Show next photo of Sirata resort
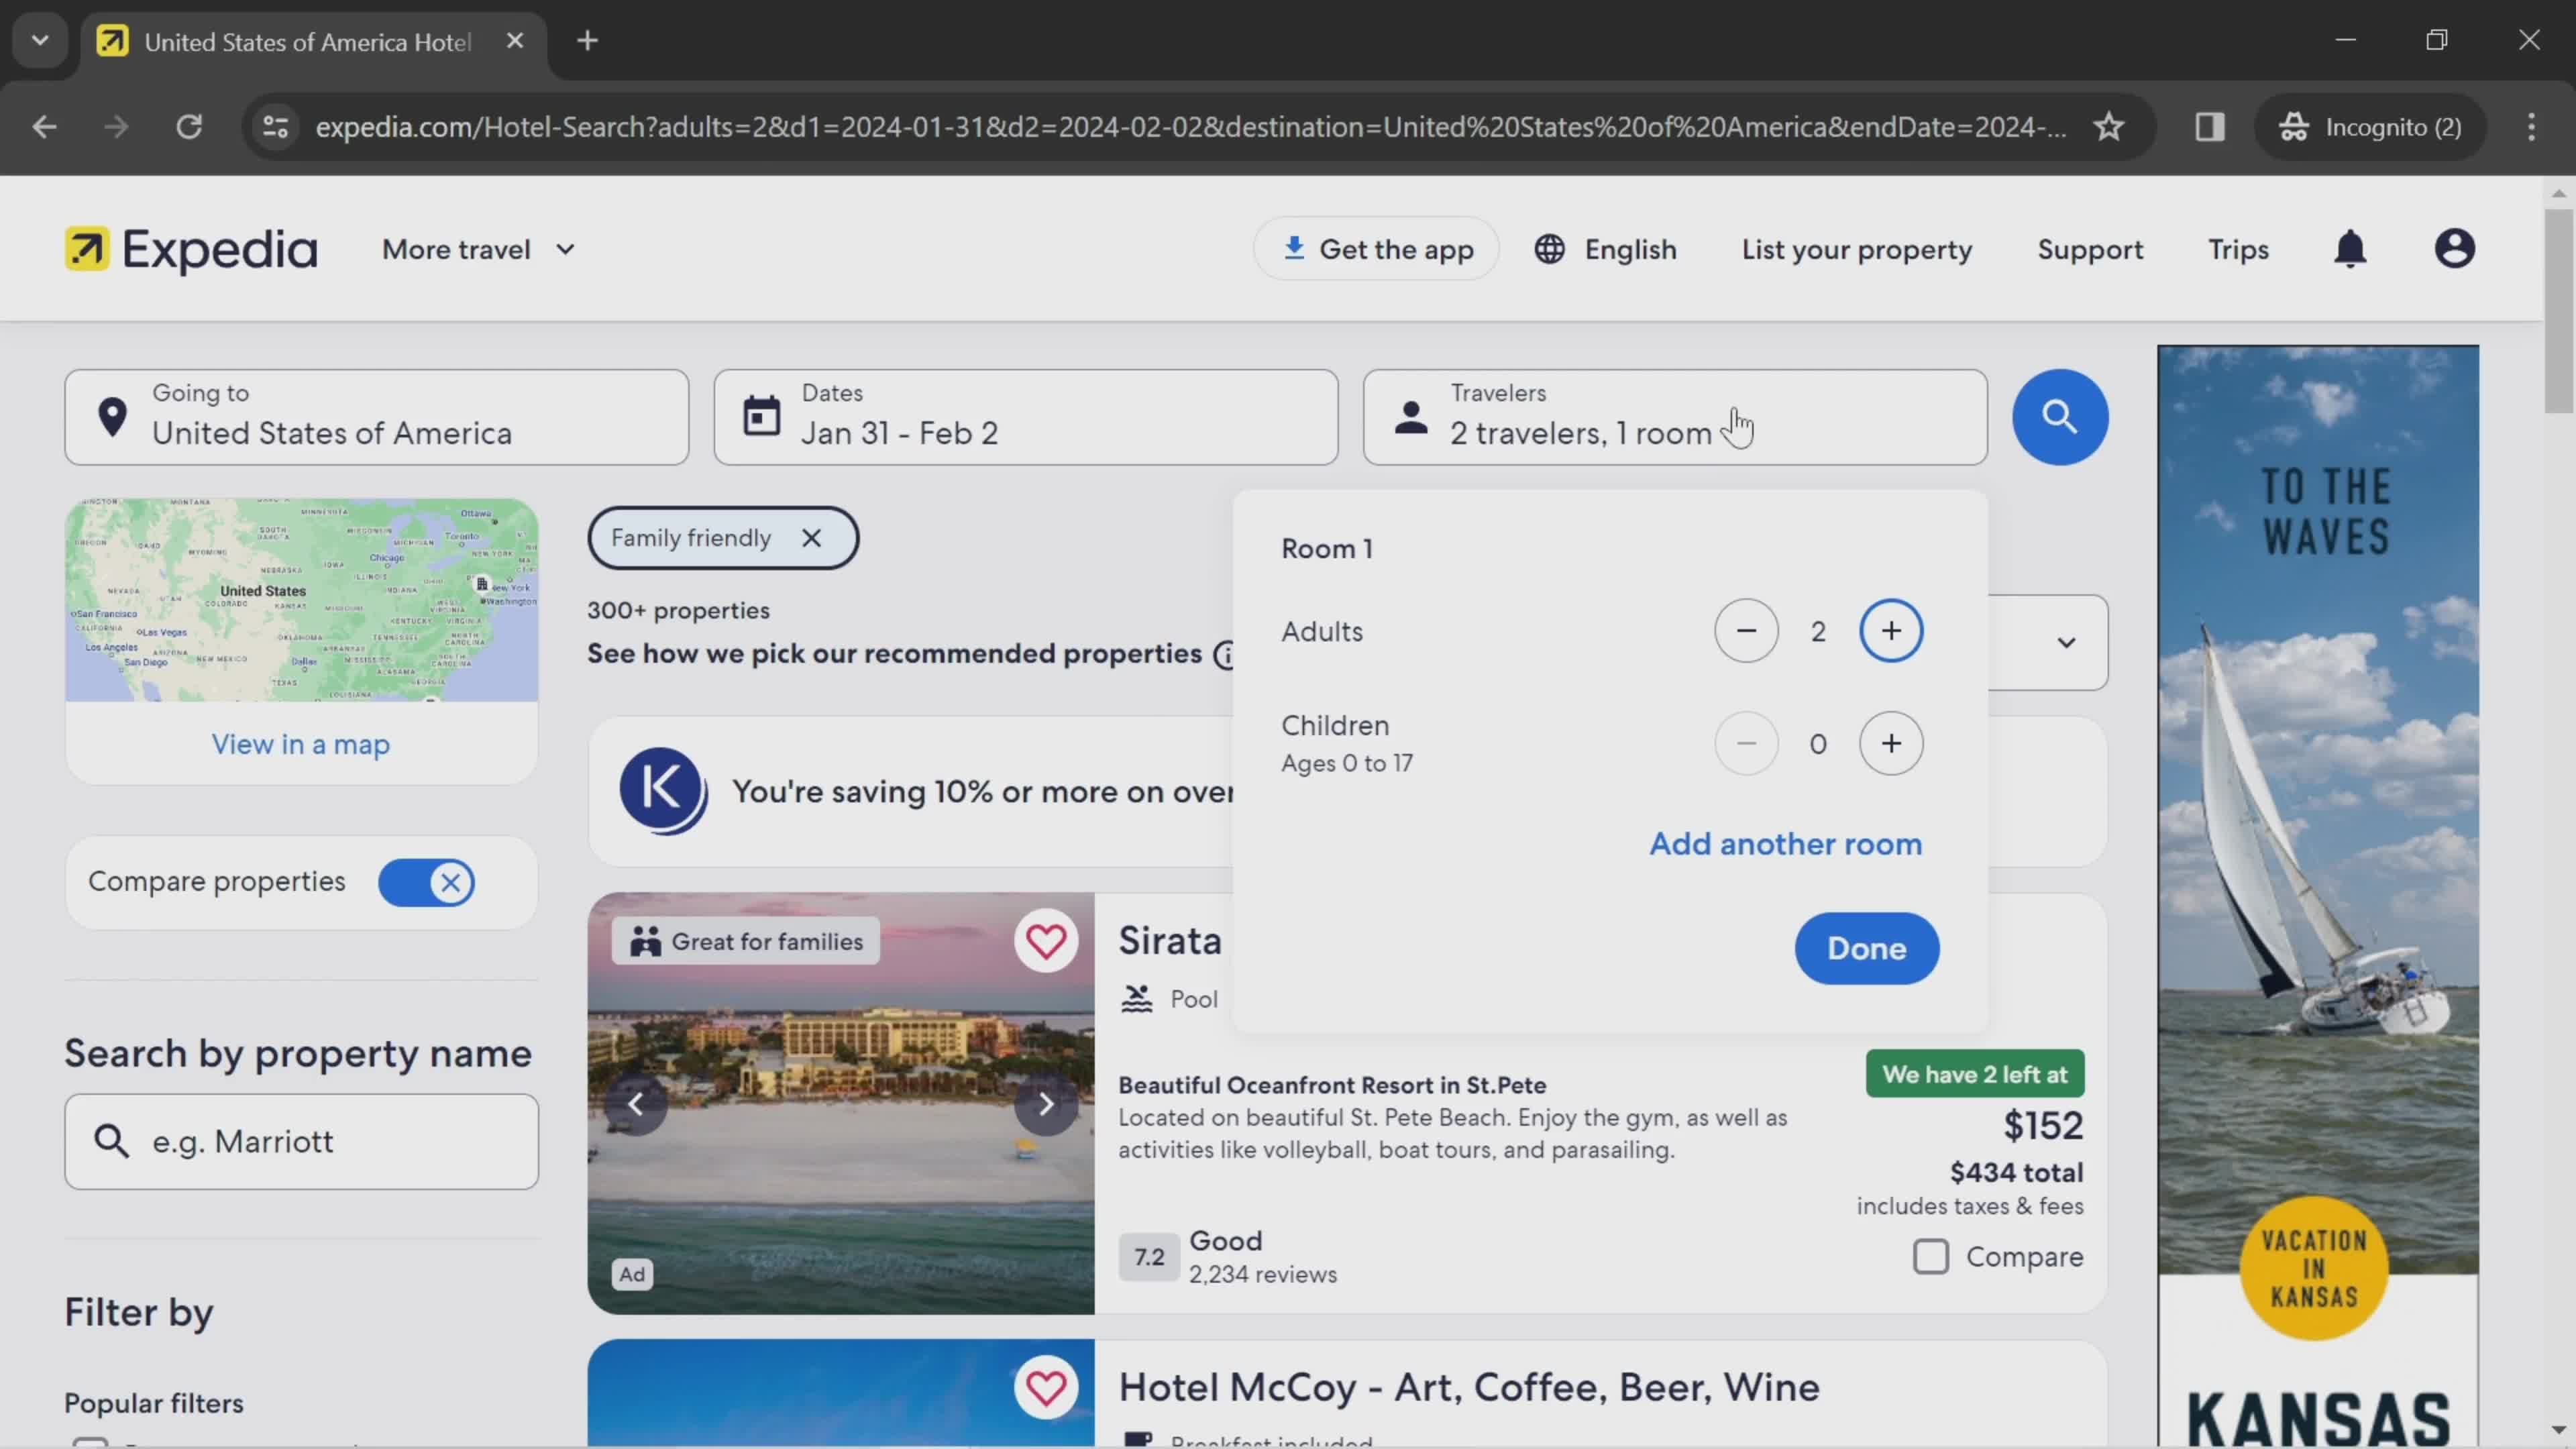 point(1046,1104)
